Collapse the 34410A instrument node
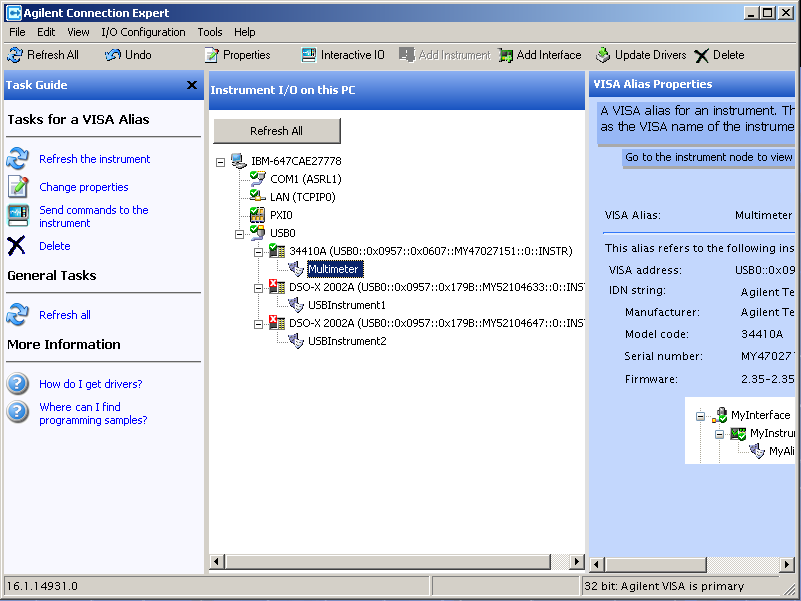The width and height of the screenshot is (801, 601). pyautogui.click(x=258, y=252)
